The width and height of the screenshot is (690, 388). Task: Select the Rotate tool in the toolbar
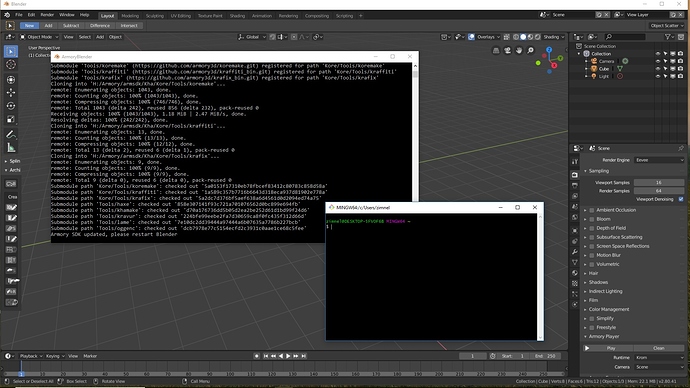[x=11, y=106]
